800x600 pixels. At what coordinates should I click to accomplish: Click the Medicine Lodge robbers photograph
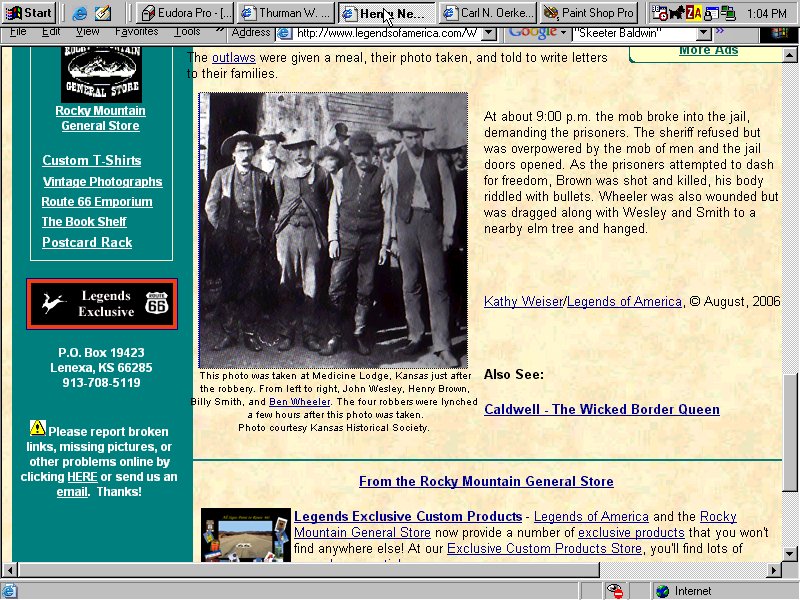333,230
